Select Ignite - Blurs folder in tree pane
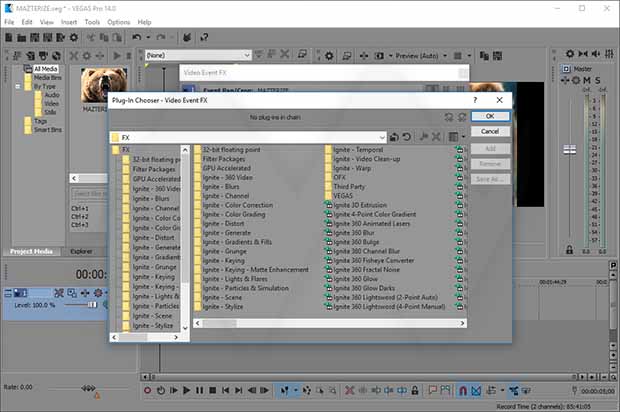This screenshot has height=412, width=620. pos(151,198)
